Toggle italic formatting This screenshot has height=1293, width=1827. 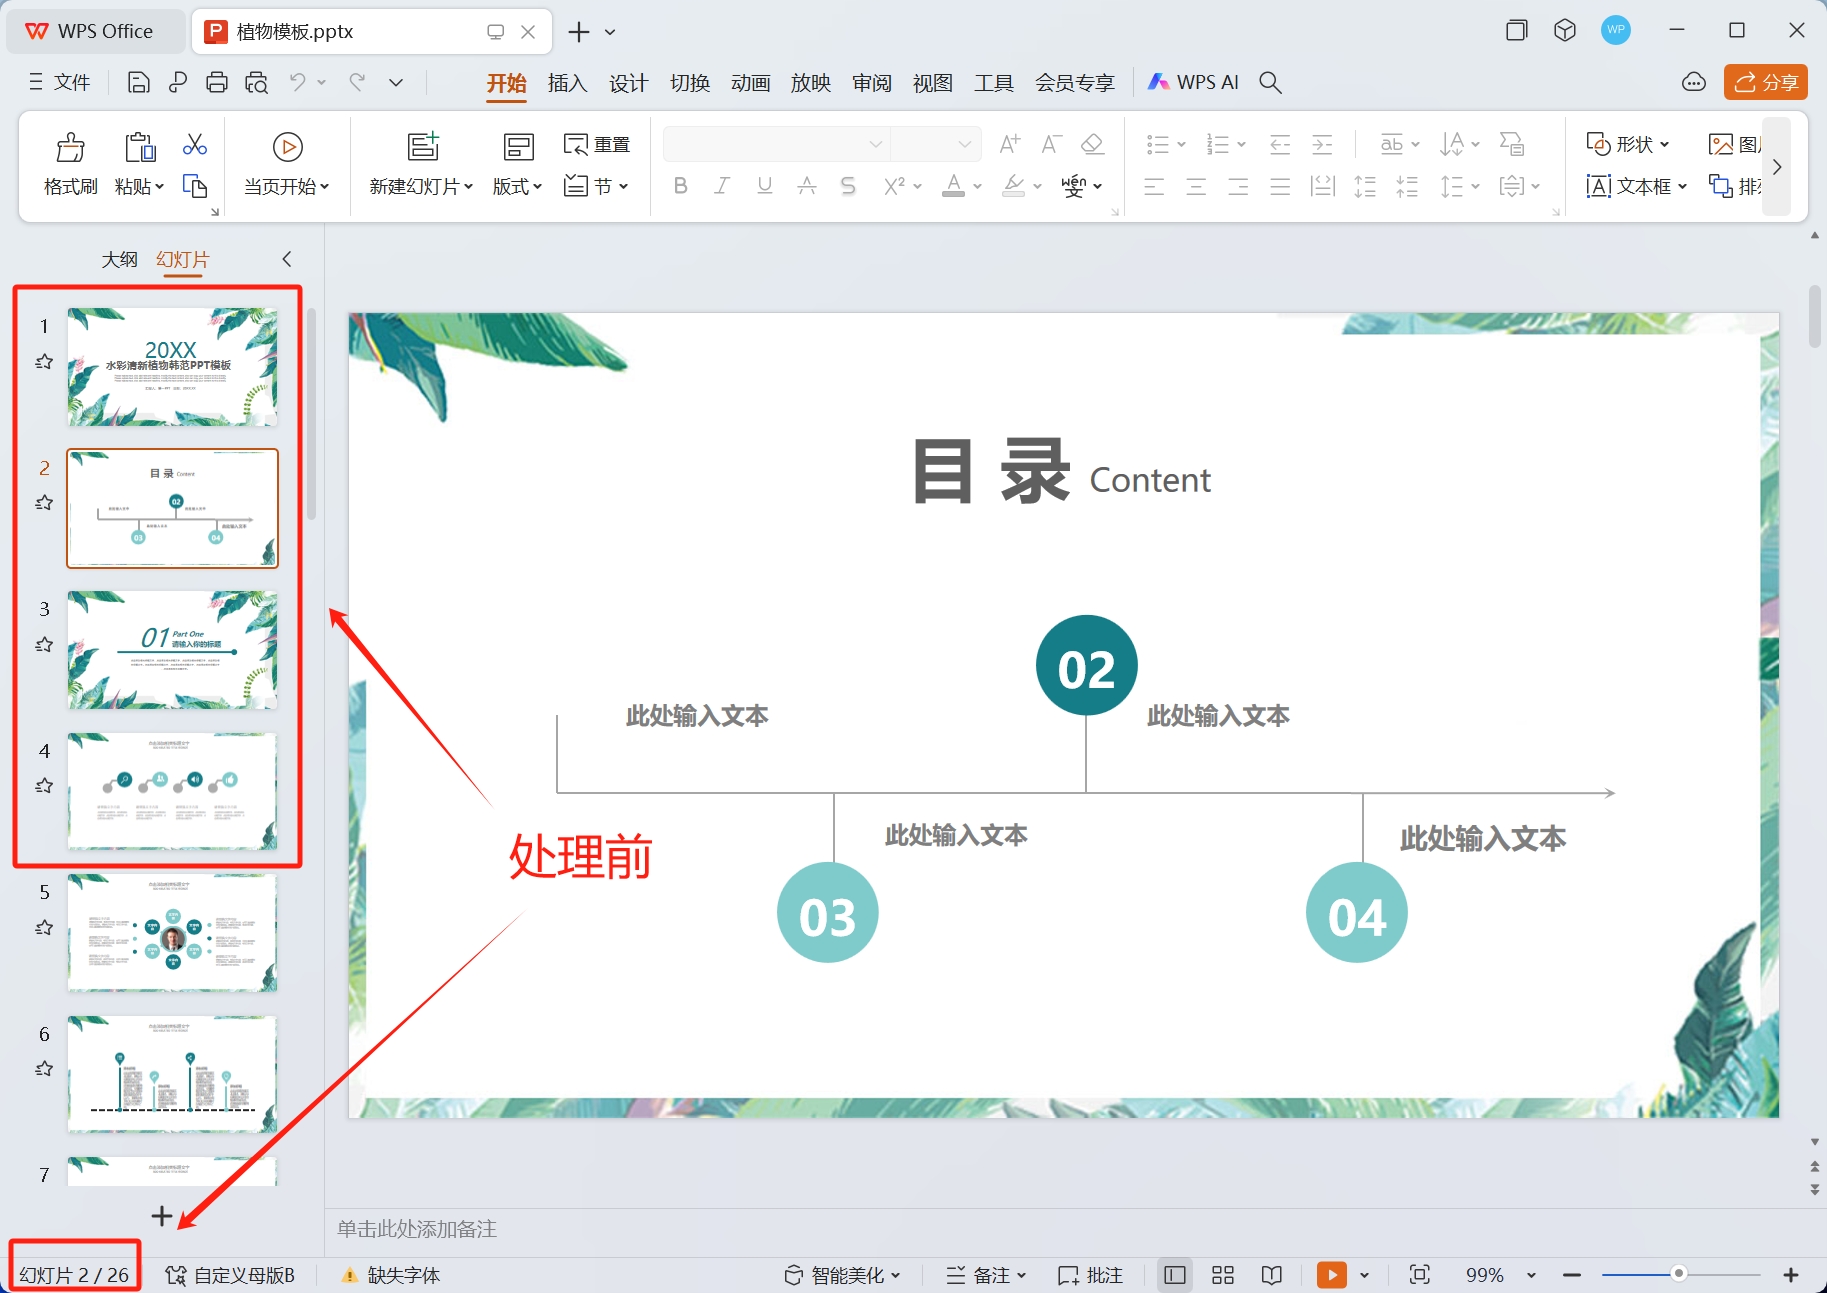(721, 186)
